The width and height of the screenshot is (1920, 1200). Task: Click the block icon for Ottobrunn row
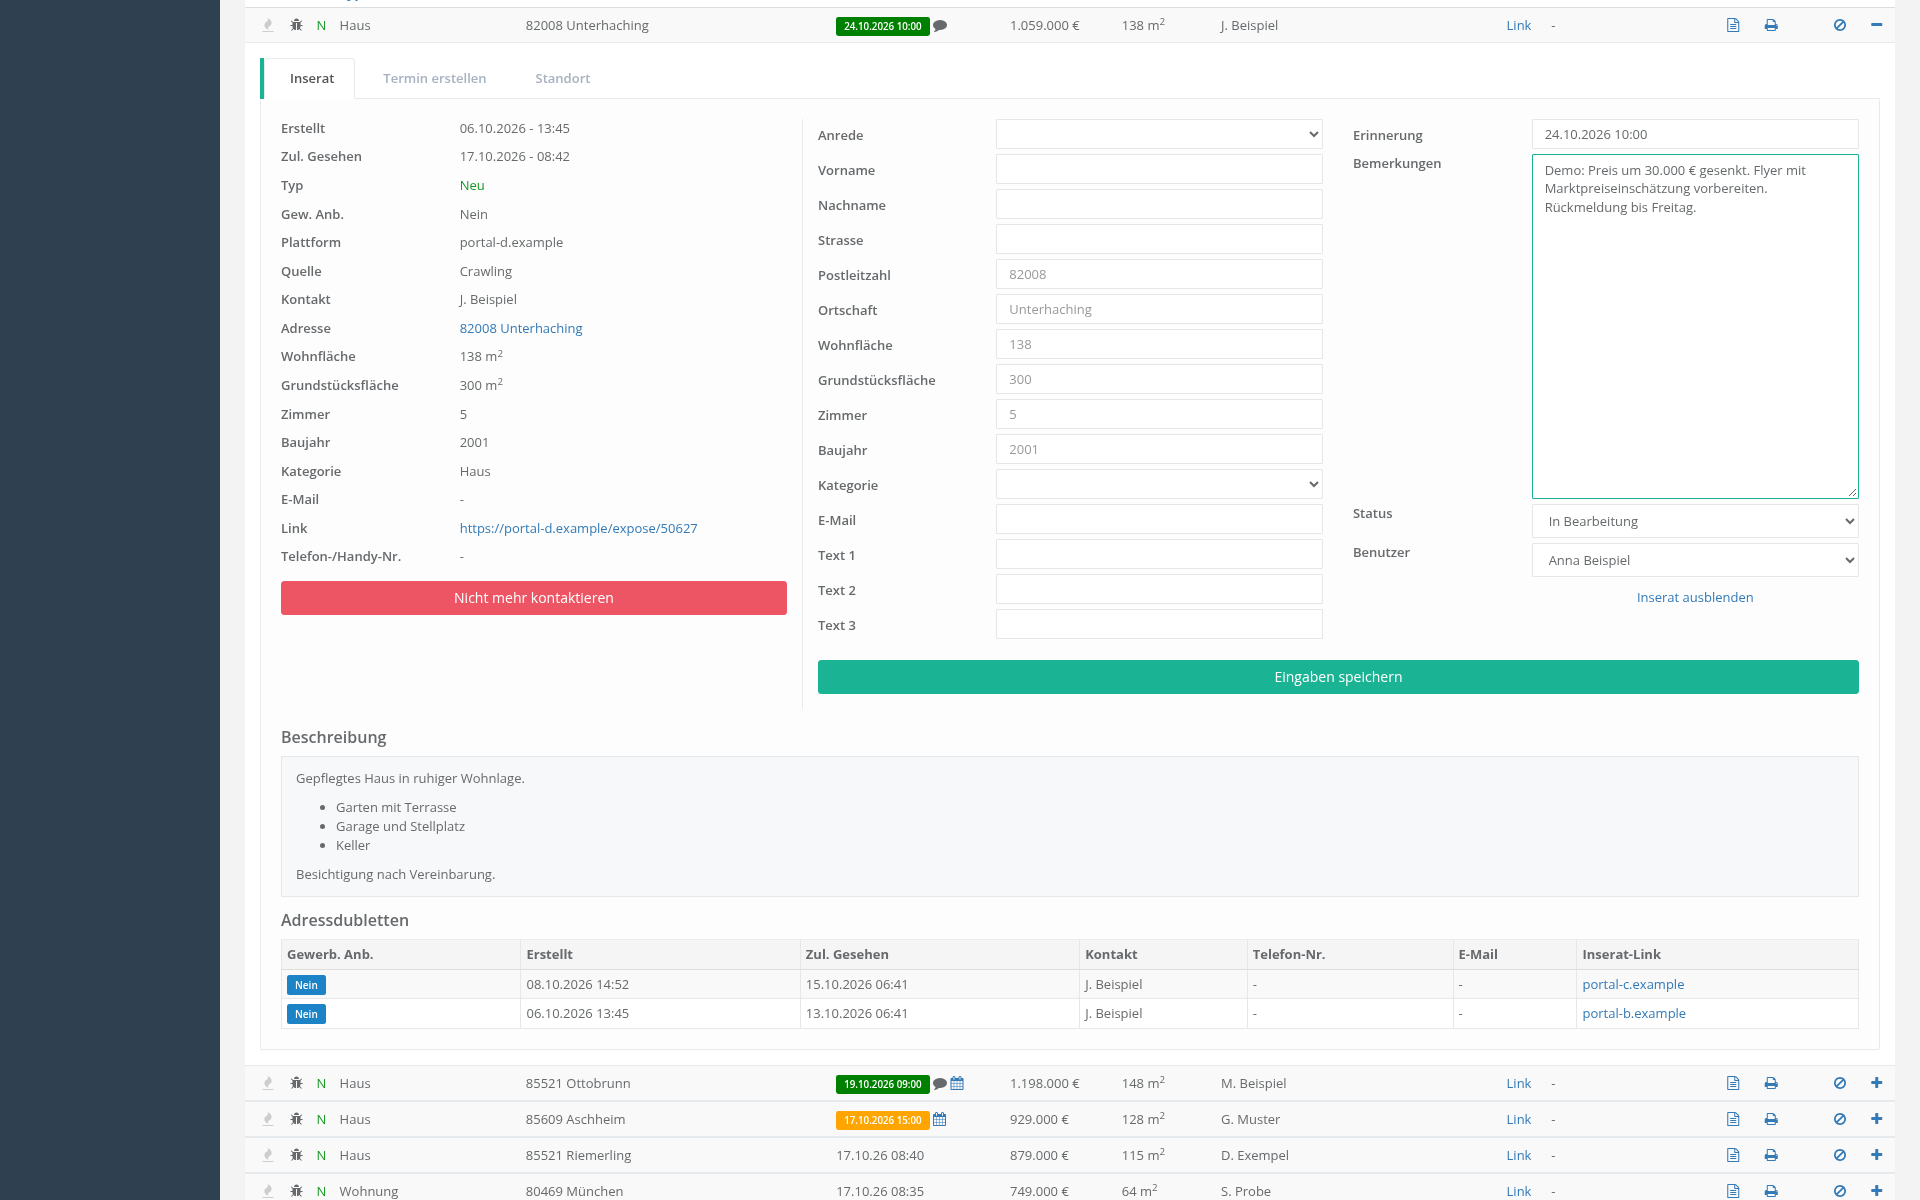[1840, 1083]
